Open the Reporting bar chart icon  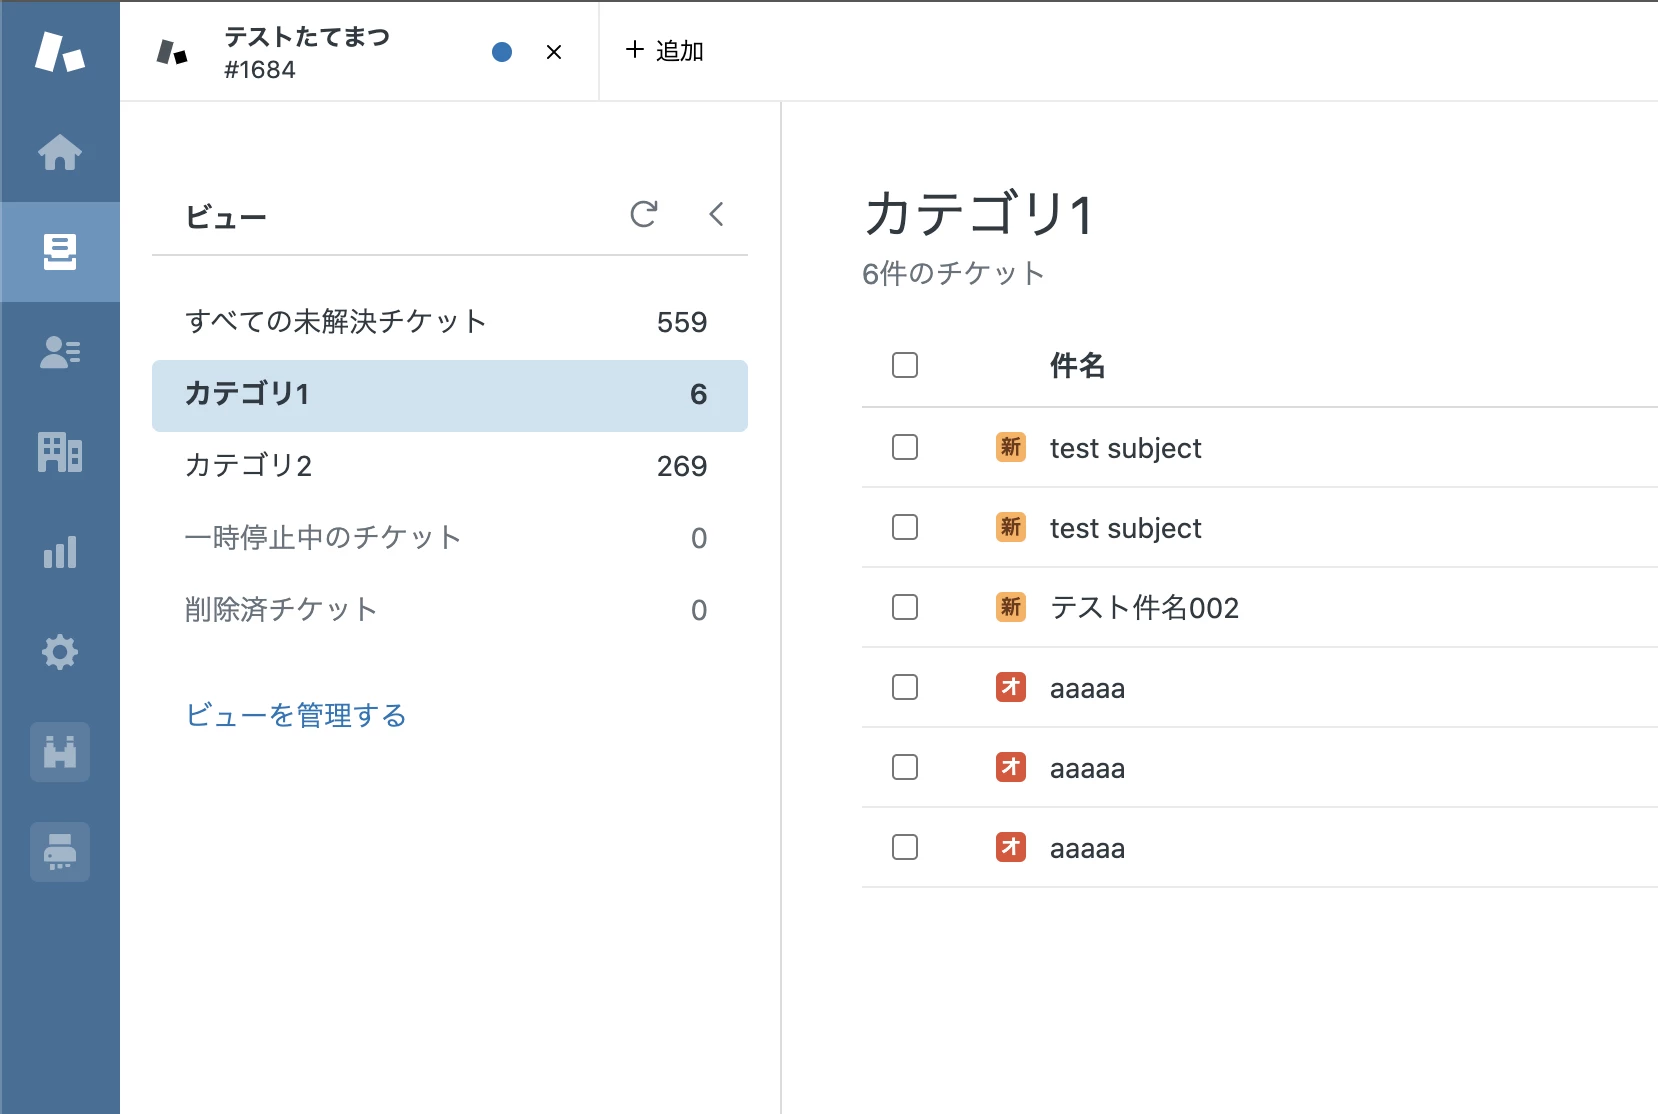tap(60, 552)
